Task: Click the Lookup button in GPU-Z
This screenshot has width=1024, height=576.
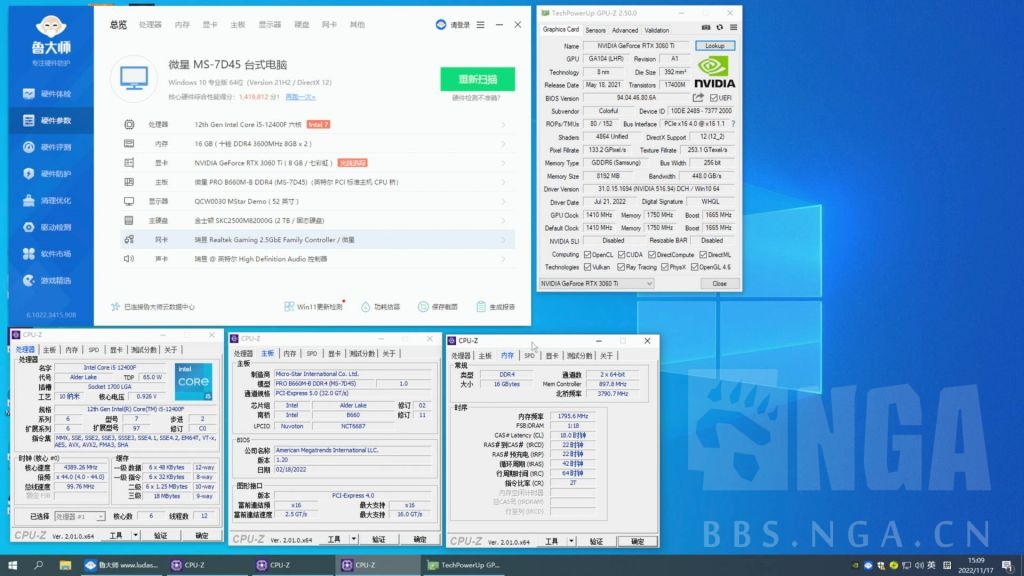Action: coord(715,45)
